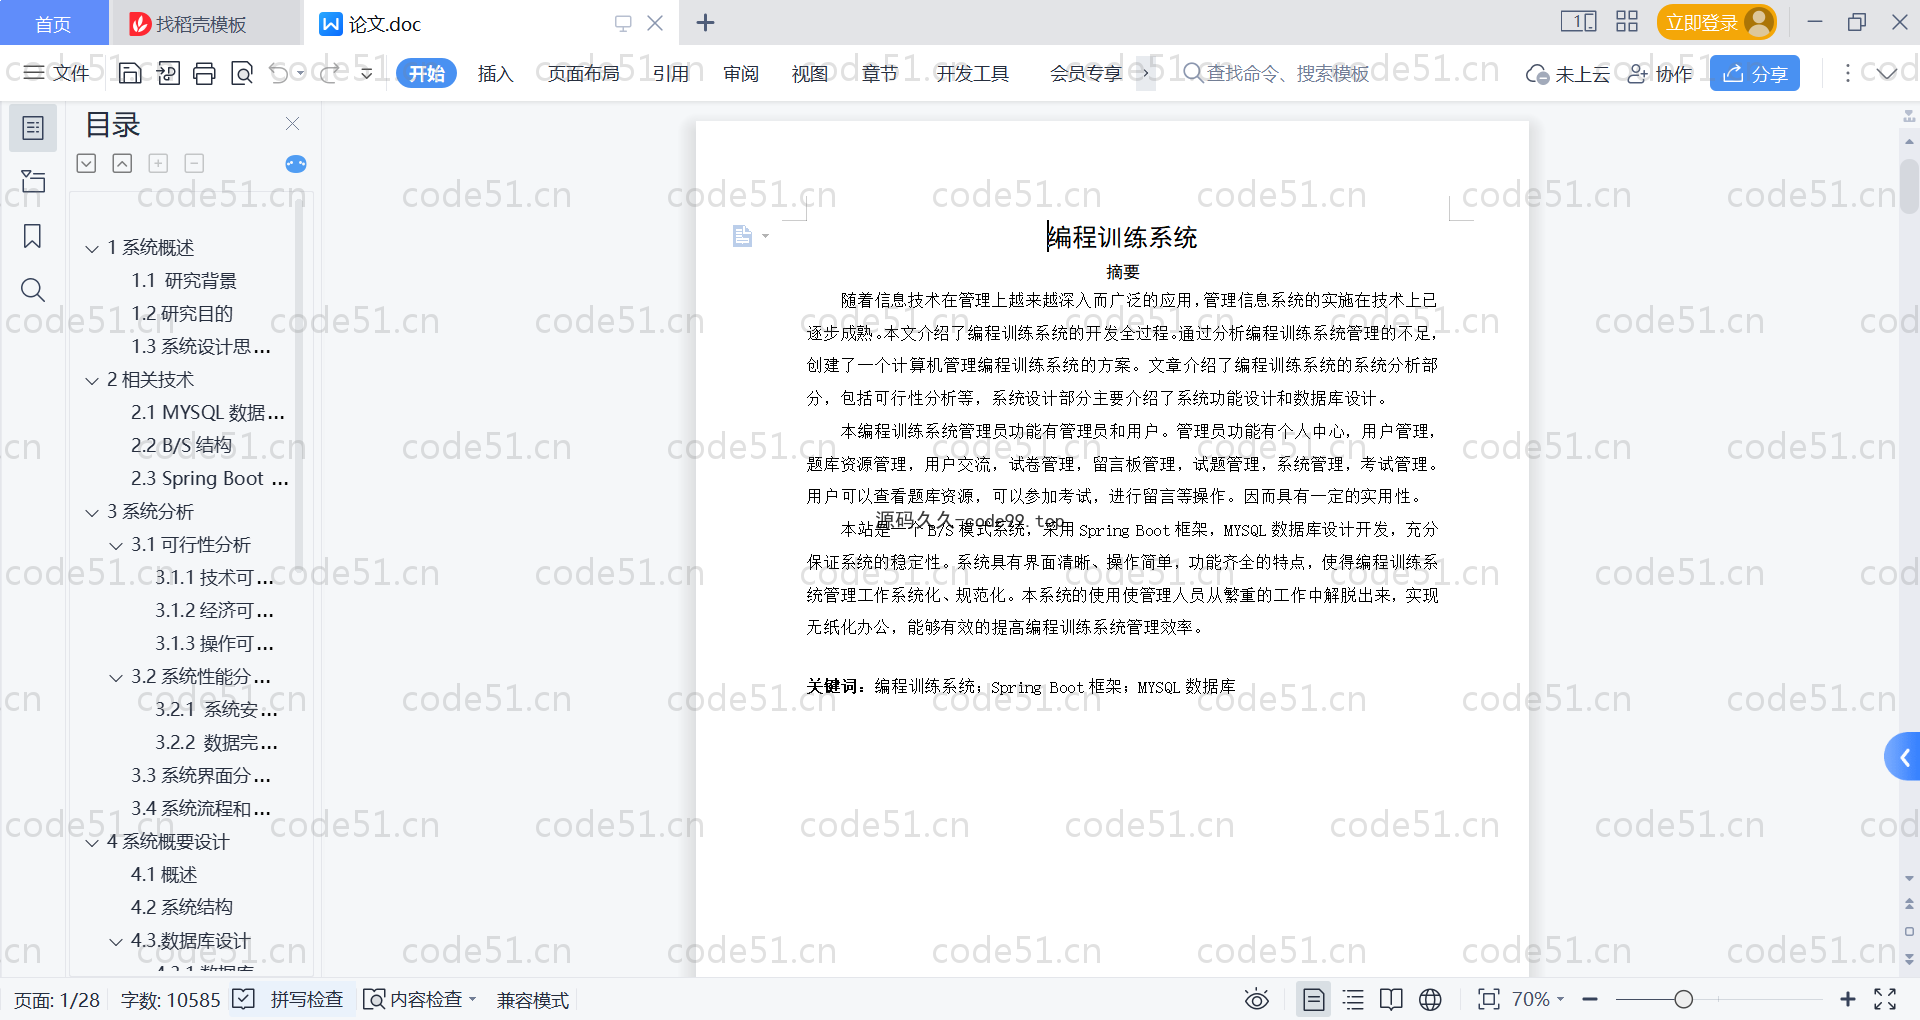Switch to 开发工具 ribbon tab
This screenshot has height=1020, width=1920.
pyautogui.click(x=972, y=73)
